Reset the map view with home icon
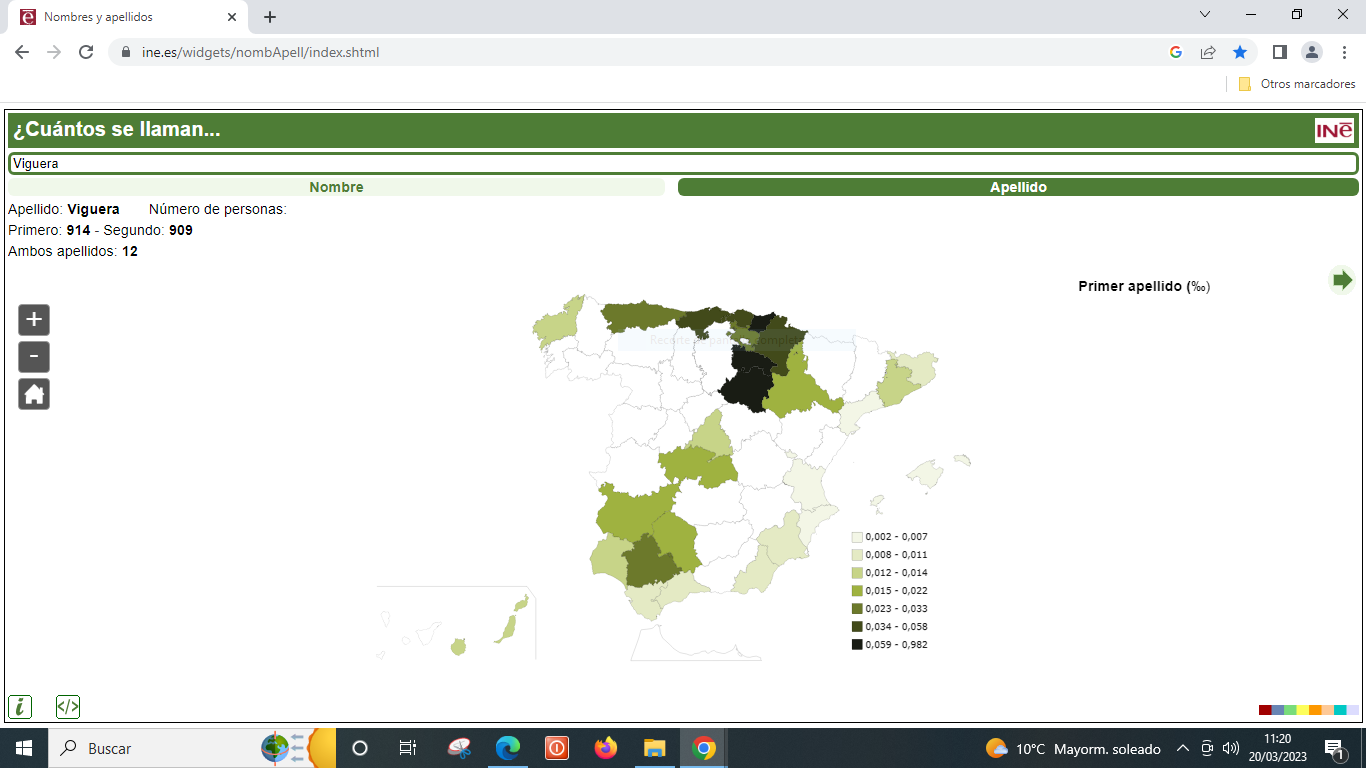The image size is (1366, 768). [34, 394]
